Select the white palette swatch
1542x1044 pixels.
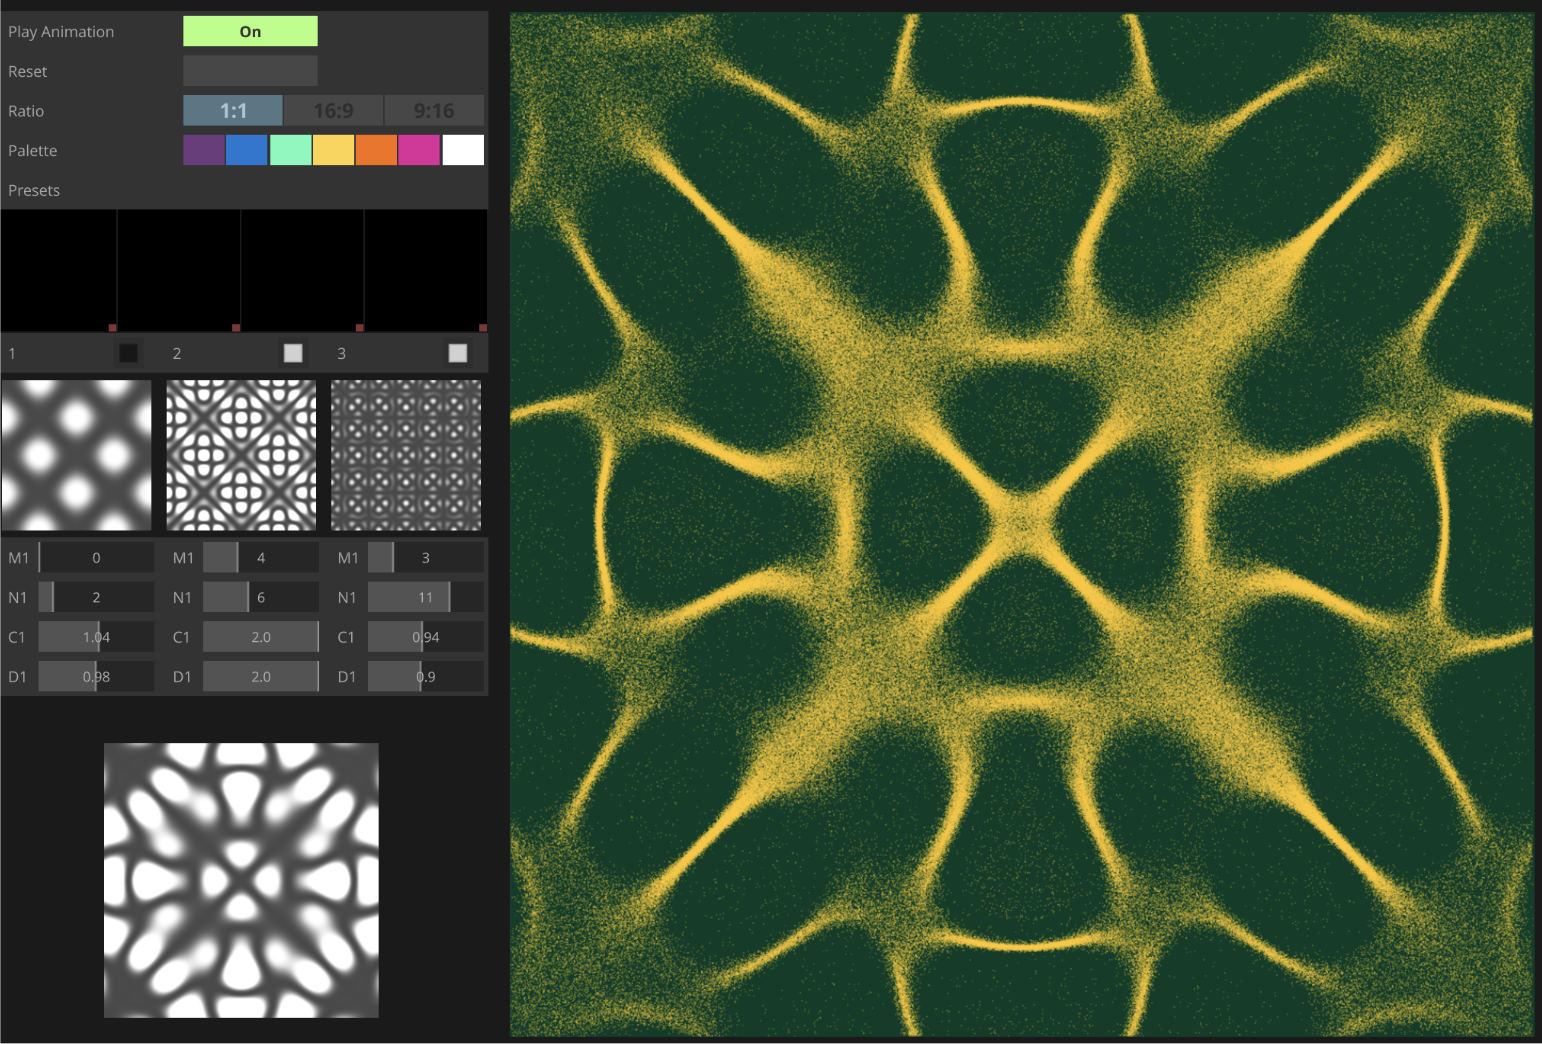tap(462, 149)
